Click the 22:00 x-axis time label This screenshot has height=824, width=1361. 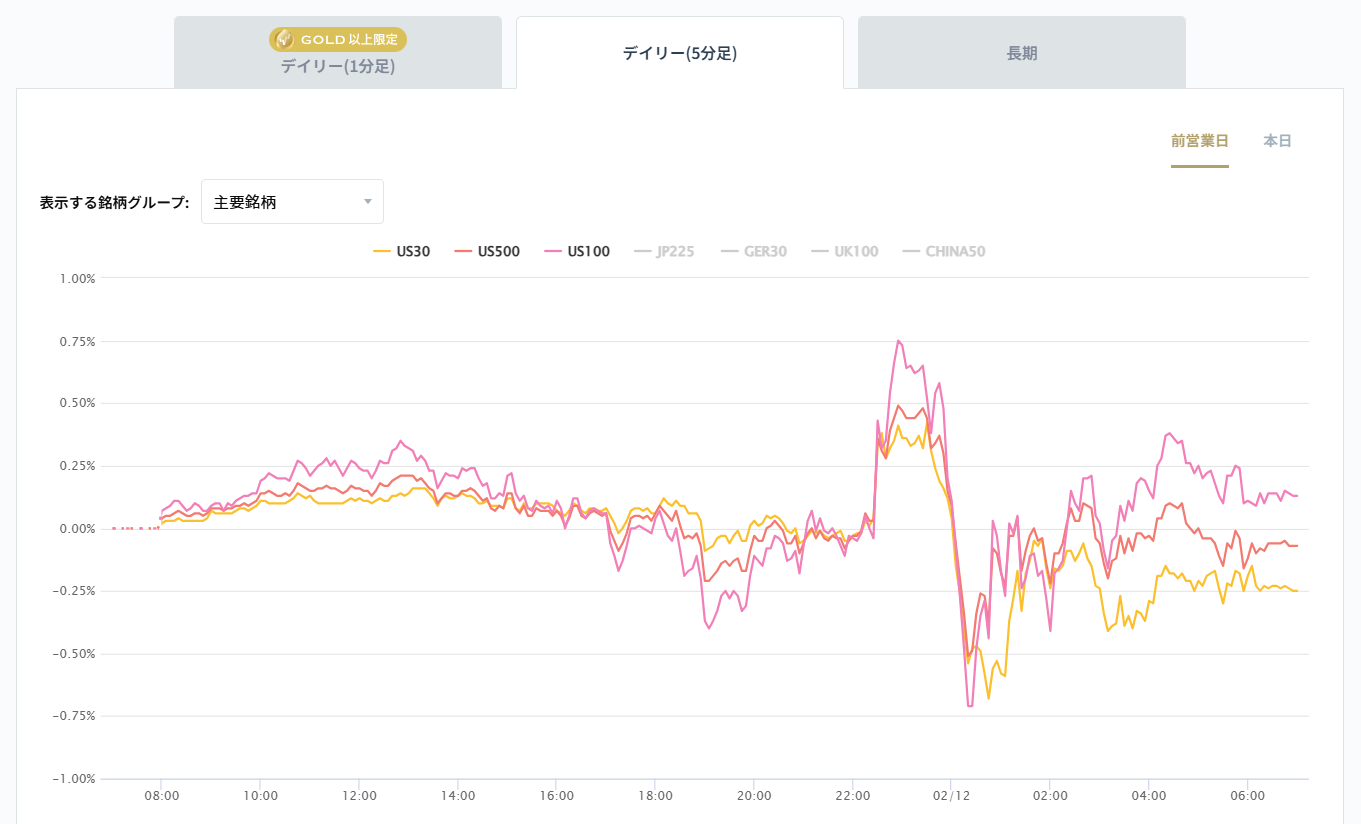[852, 796]
